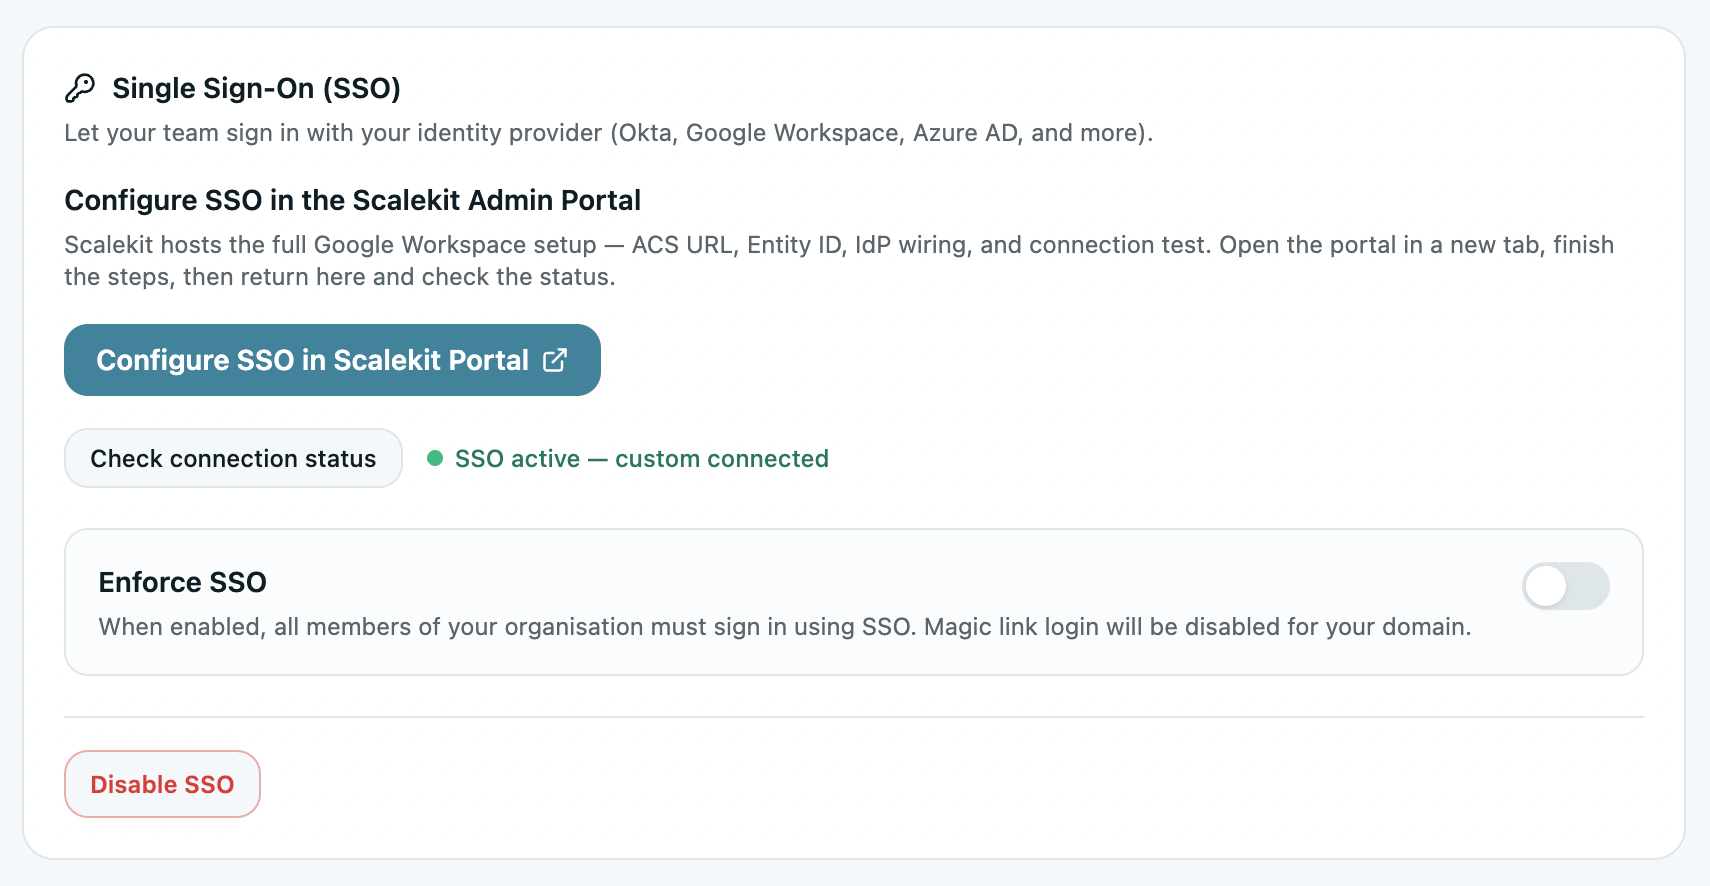Click the 'Enforce SSO' title text

[183, 582]
